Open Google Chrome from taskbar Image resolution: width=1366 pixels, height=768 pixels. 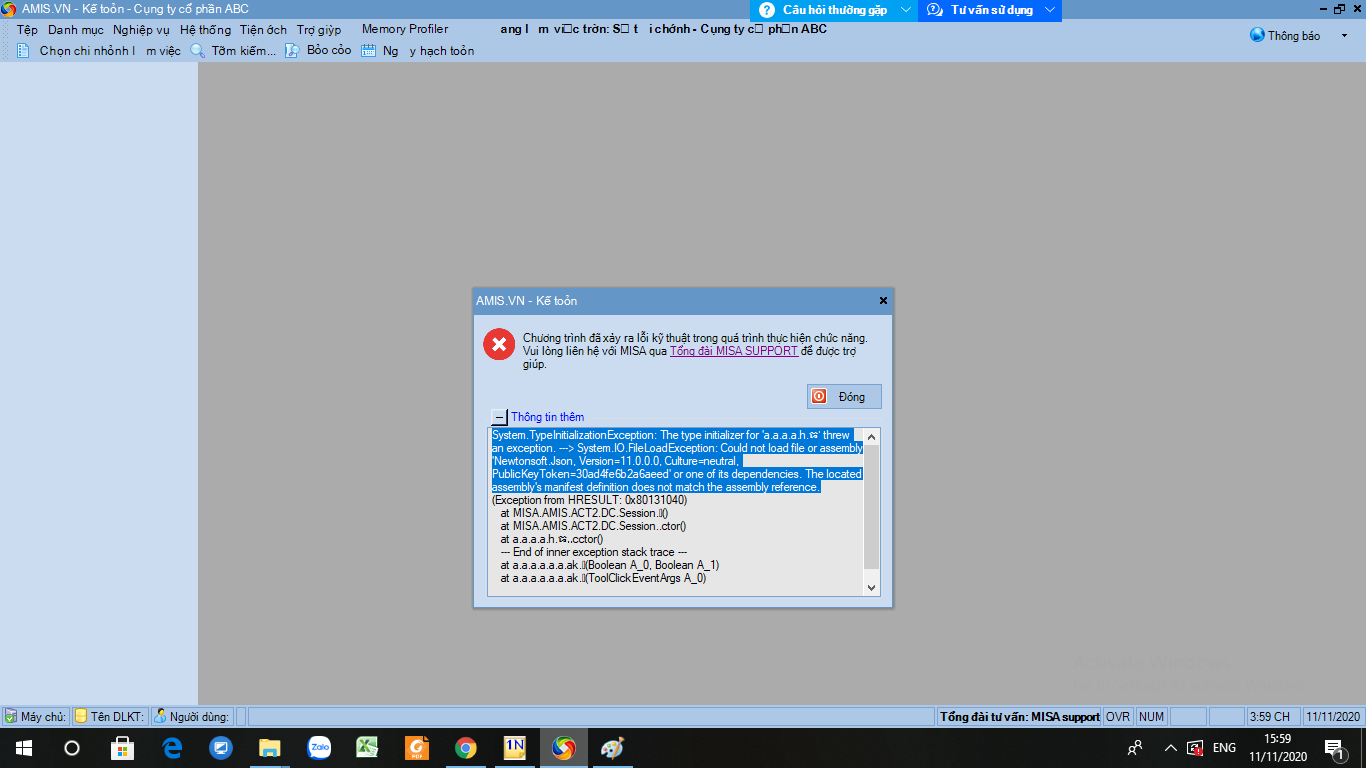click(466, 748)
